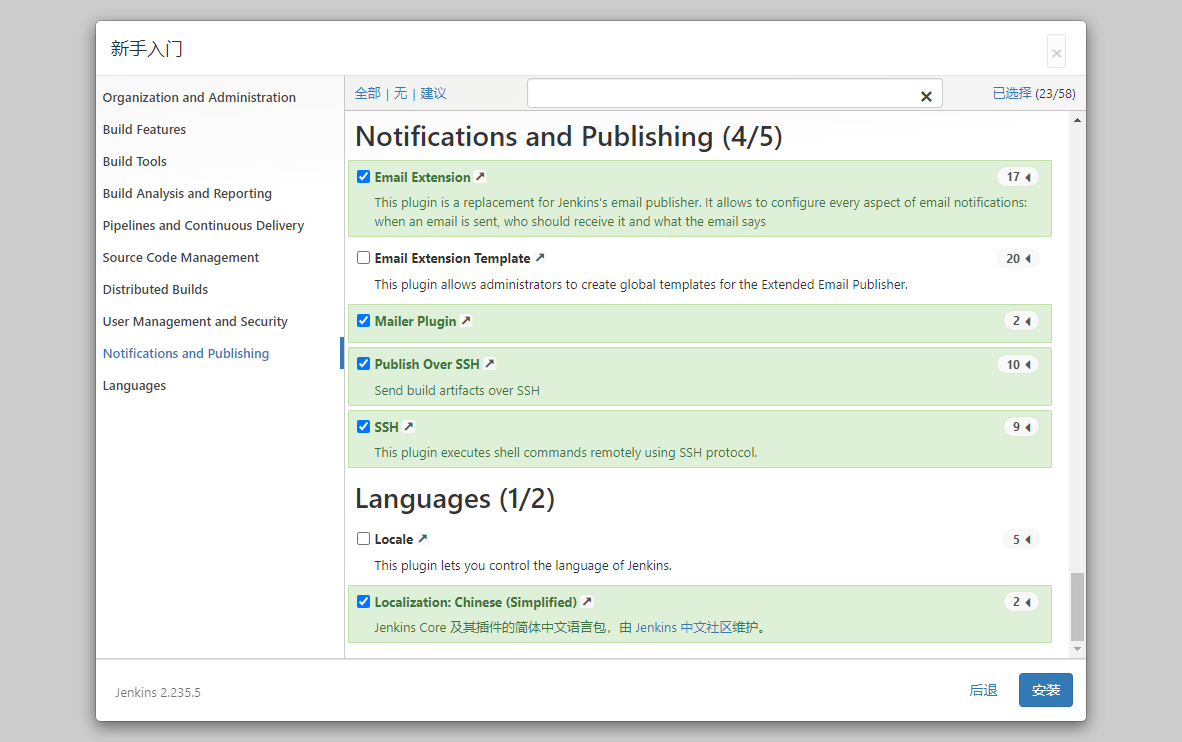Uncheck Localization: Chinese (Simplified) checkbox
1182x742 pixels.
pyautogui.click(x=363, y=602)
